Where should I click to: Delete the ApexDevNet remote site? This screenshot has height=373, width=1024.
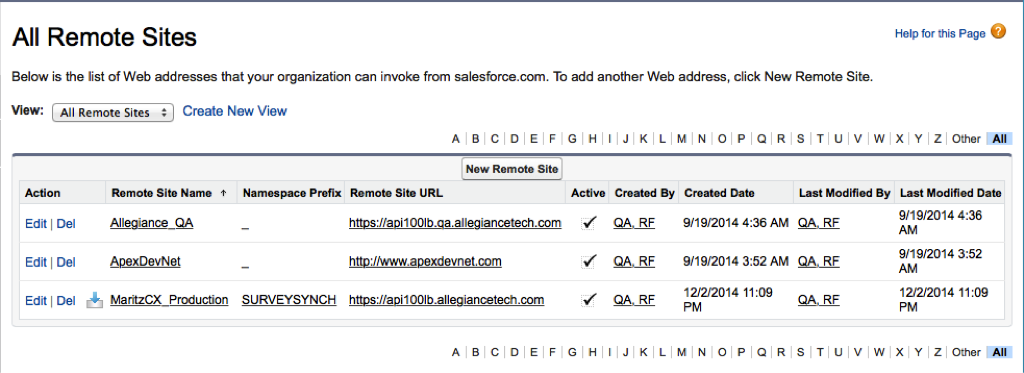[66, 262]
